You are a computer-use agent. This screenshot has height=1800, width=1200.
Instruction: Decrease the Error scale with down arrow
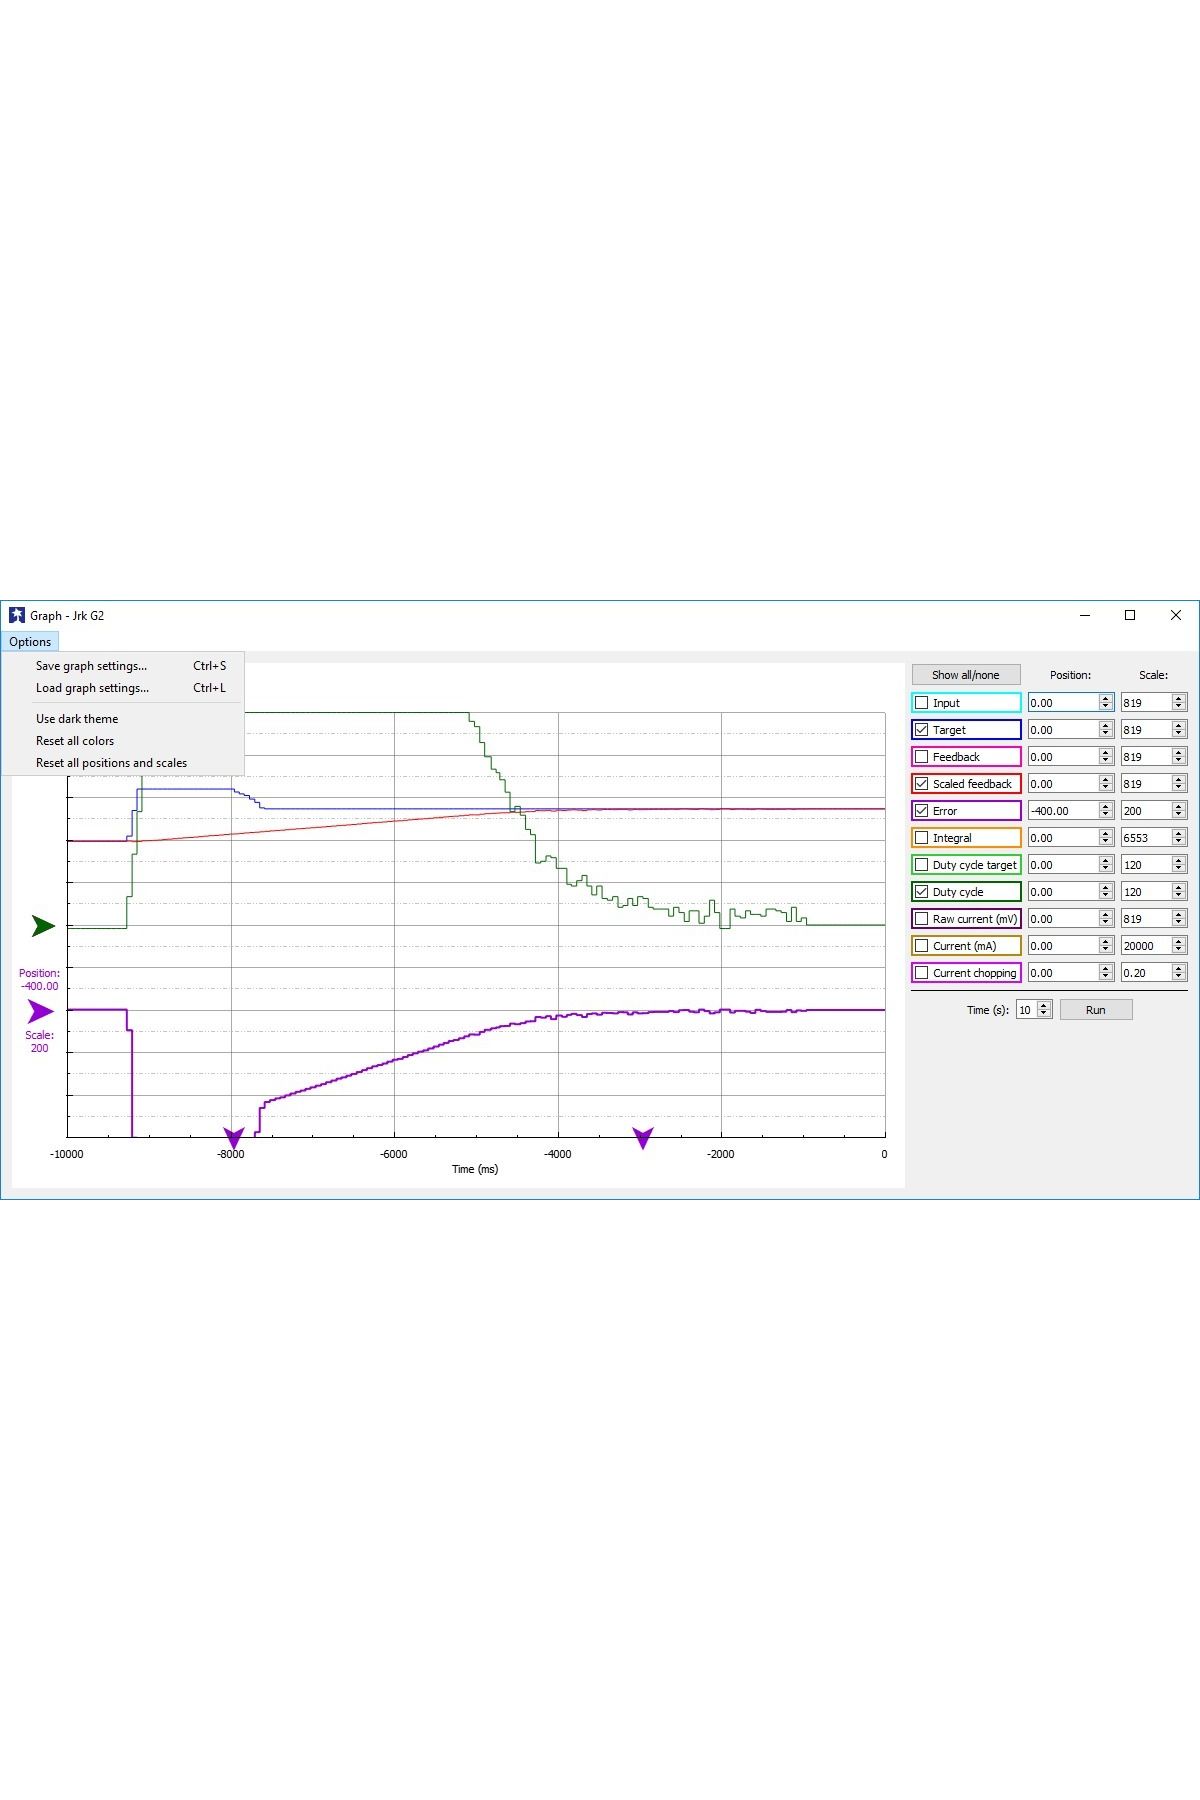tap(1179, 815)
